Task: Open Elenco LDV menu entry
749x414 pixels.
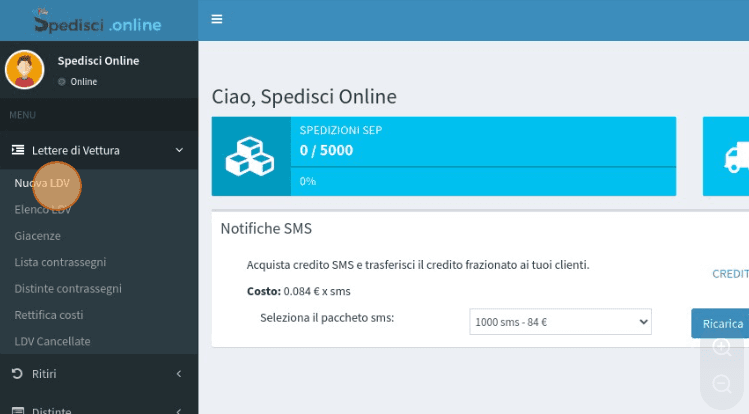Action: pos(43,209)
